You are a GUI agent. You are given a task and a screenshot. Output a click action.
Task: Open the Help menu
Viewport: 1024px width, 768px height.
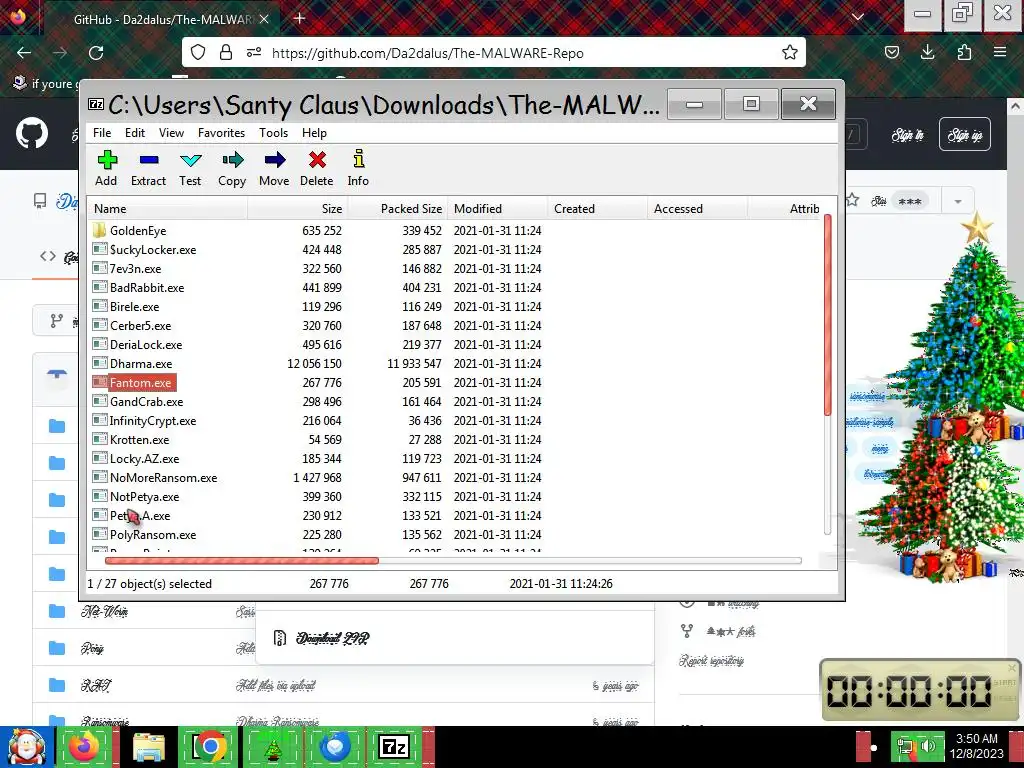pyautogui.click(x=314, y=133)
